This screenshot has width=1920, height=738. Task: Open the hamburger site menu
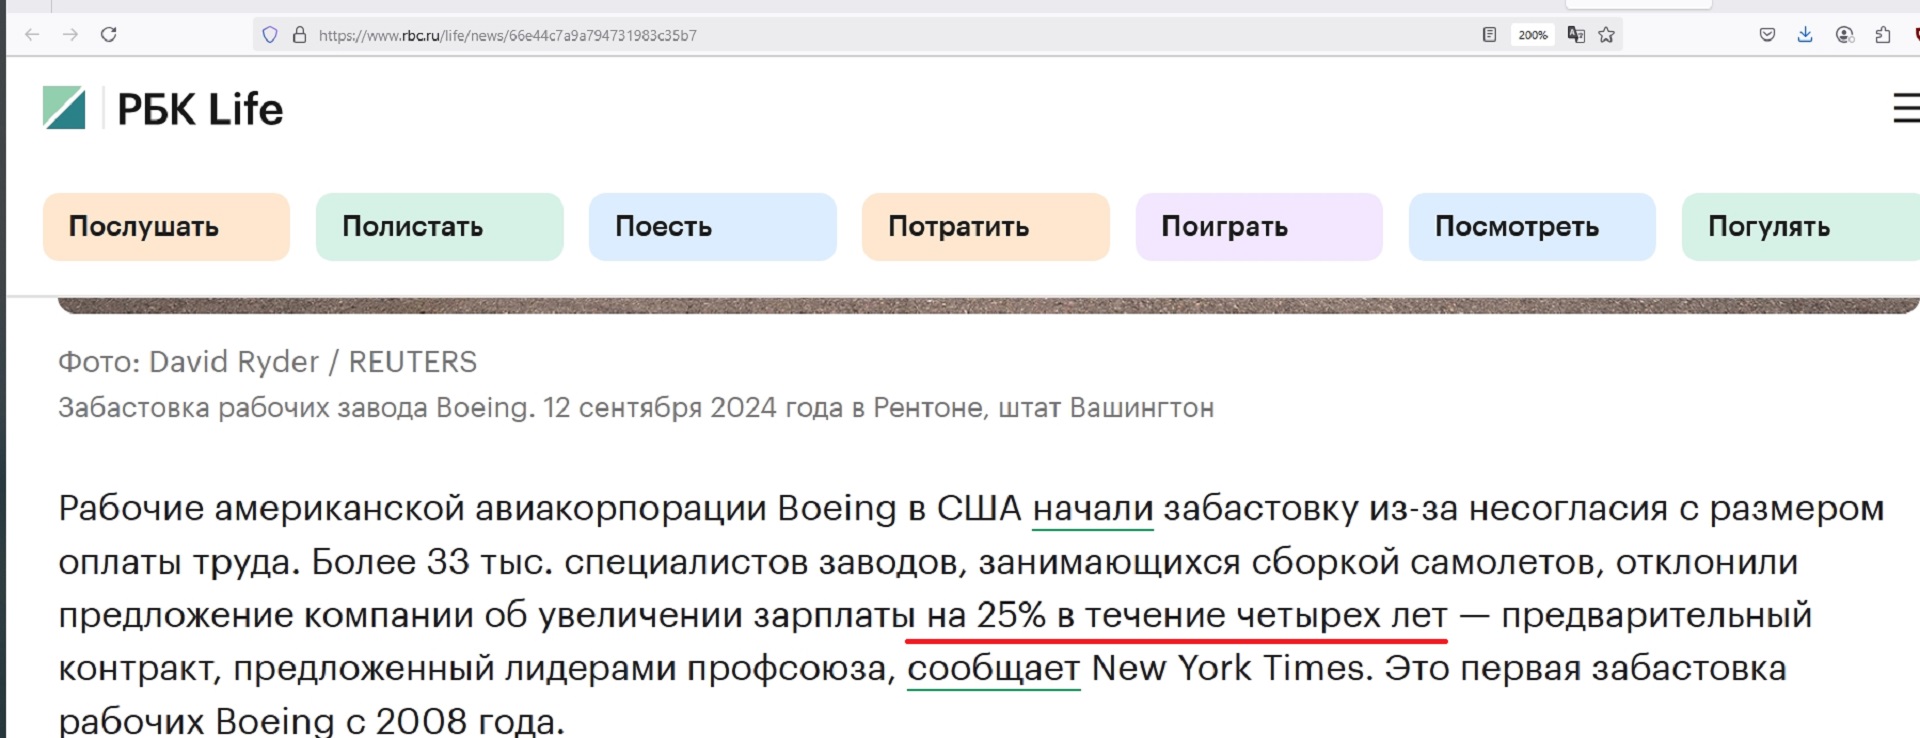pyautogui.click(x=1906, y=108)
